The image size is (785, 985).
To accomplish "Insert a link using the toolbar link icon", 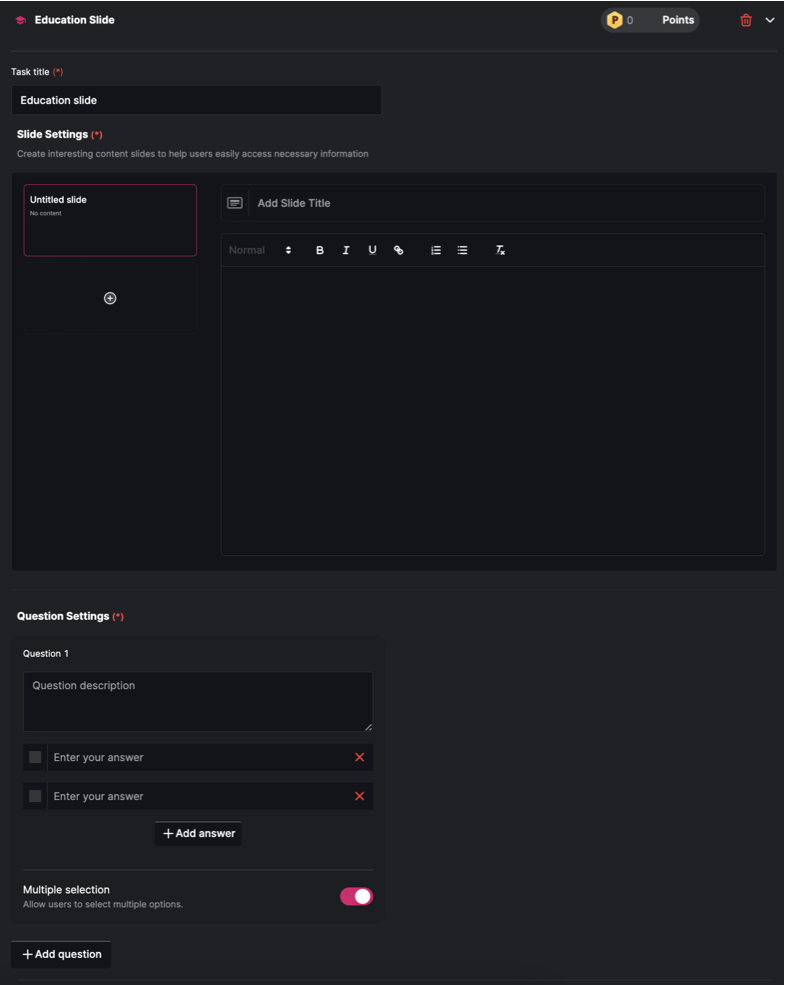I will point(398,250).
